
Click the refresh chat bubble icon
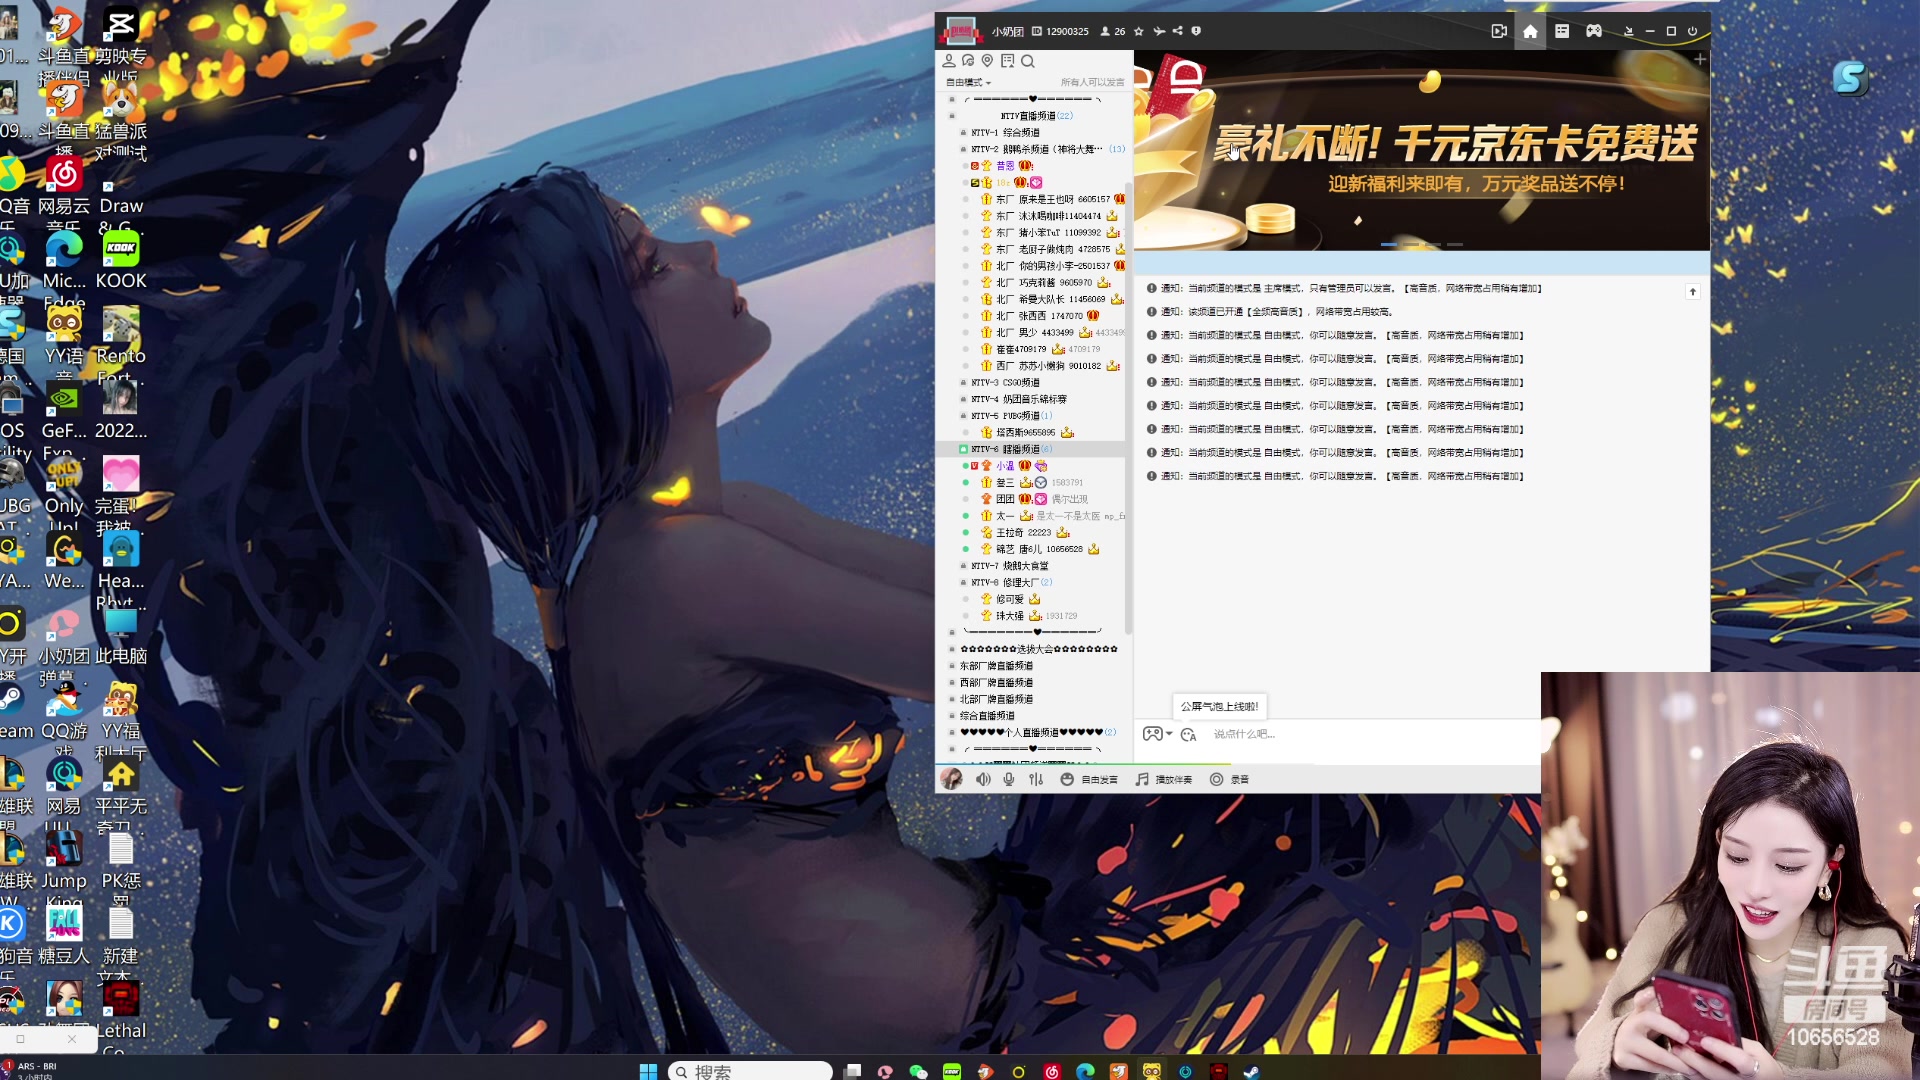point(968,61)
